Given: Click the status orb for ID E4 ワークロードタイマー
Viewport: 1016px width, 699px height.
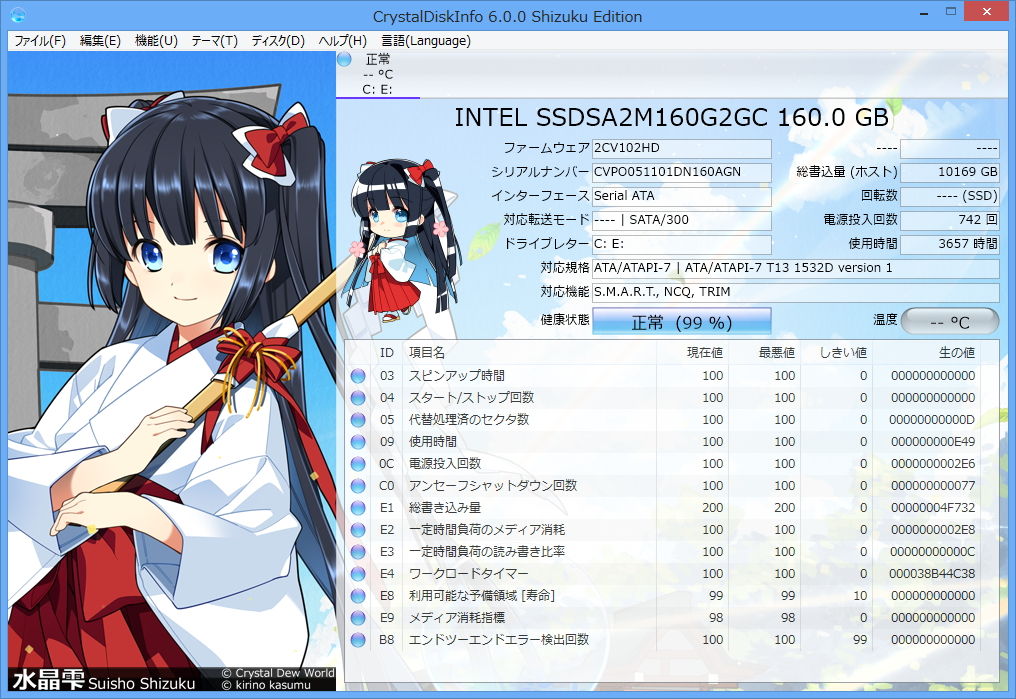Looking at the screenshot, I should pos(358,574).
